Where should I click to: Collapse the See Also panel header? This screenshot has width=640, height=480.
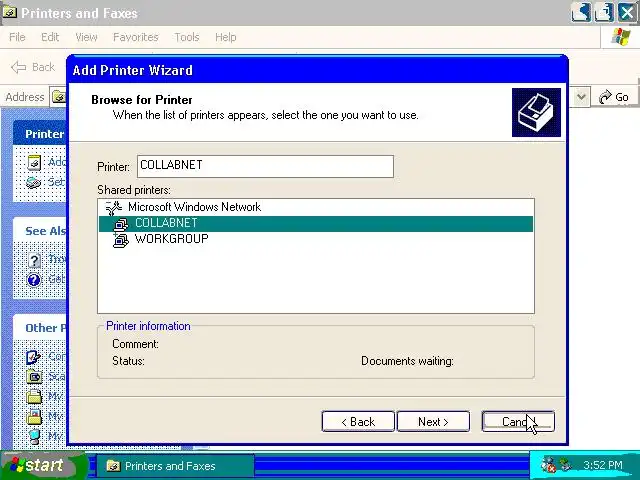(x=40, y=231)
